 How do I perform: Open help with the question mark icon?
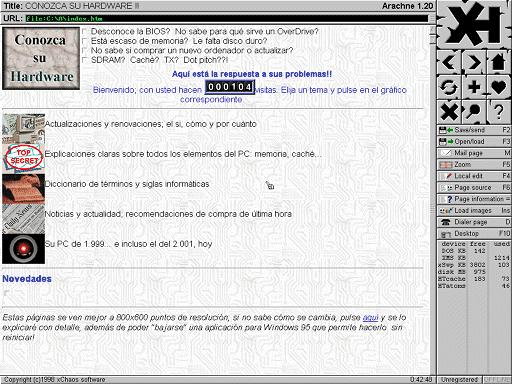click(x=498, y=112)
